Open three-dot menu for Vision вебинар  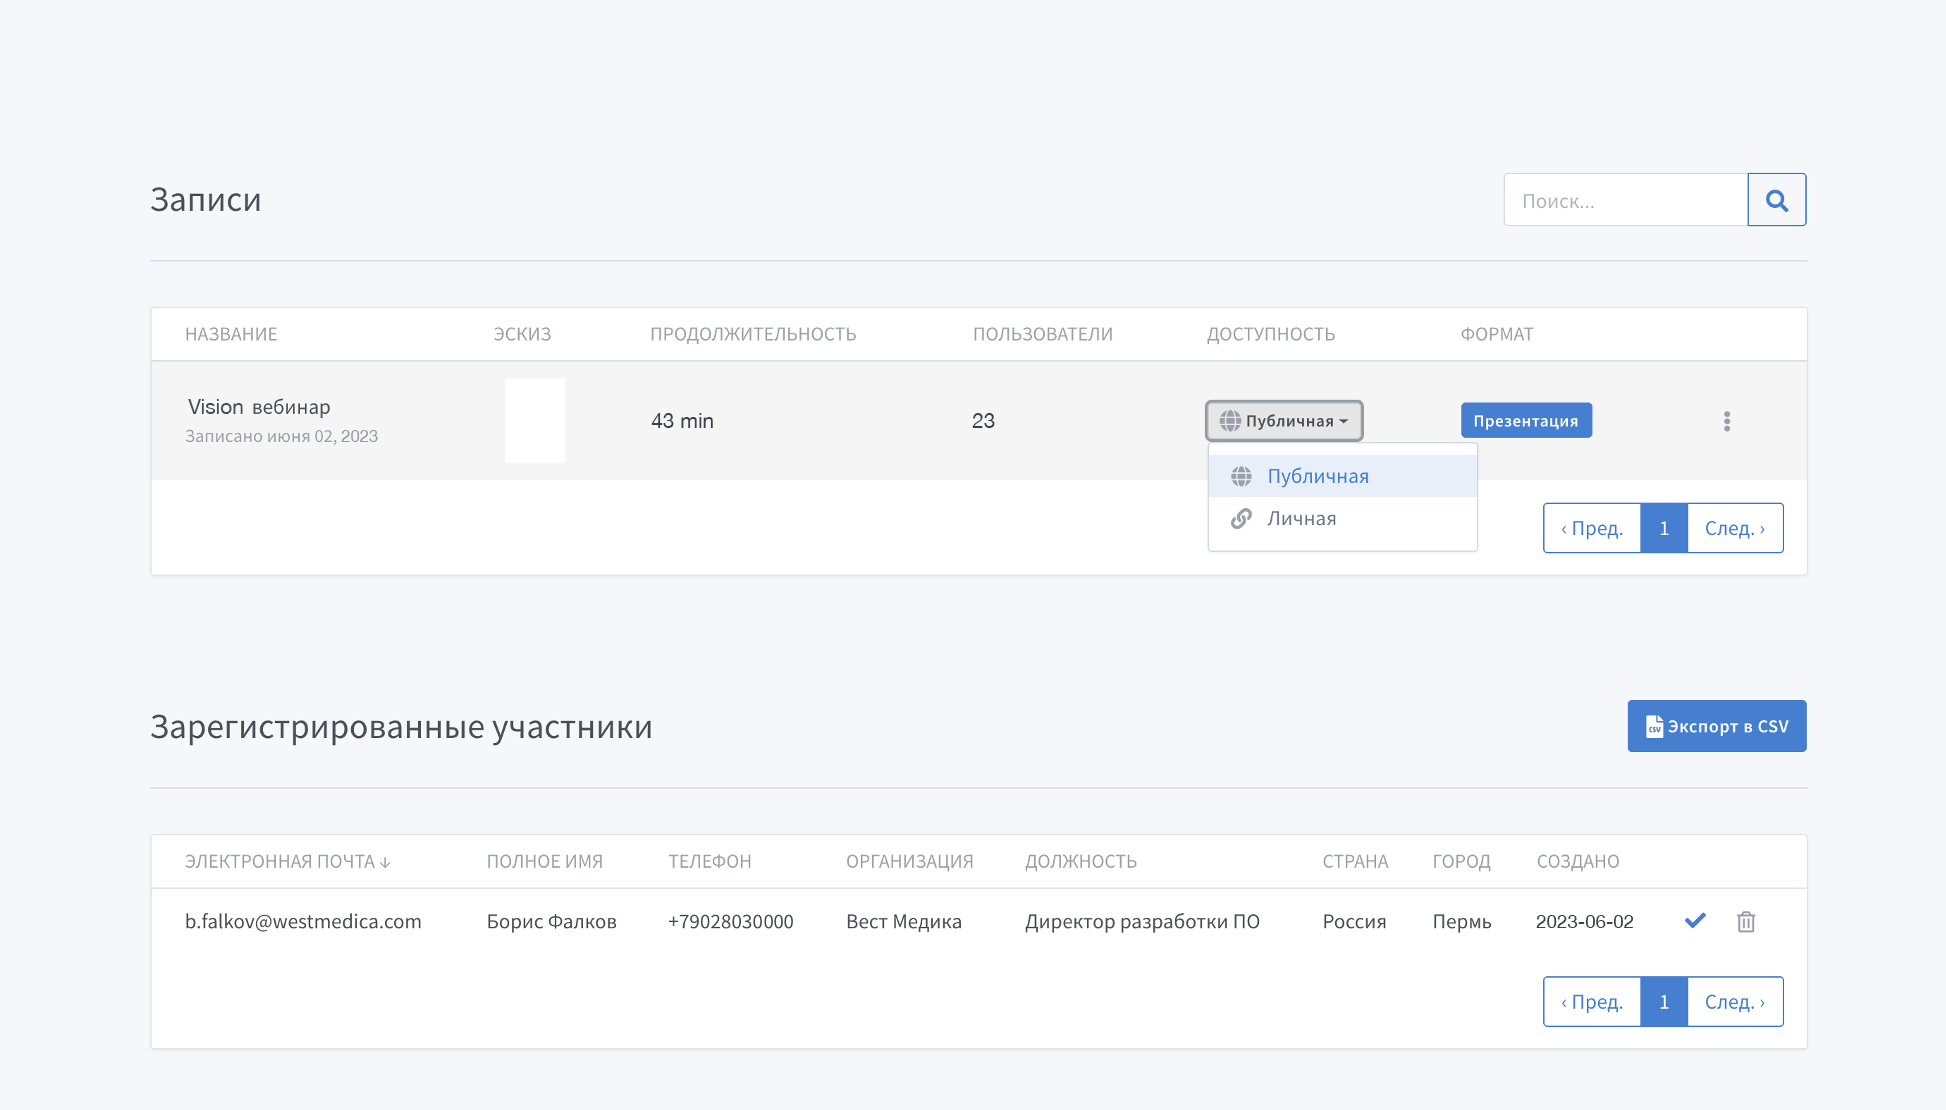coord(1726,421)
